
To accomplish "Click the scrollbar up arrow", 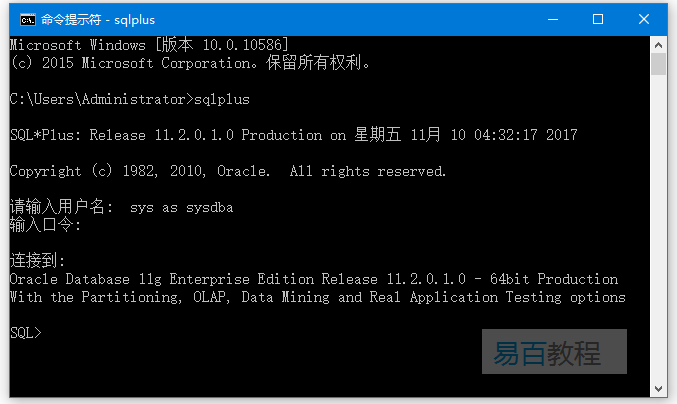I will pyautogui.click(x=658, y=44).
